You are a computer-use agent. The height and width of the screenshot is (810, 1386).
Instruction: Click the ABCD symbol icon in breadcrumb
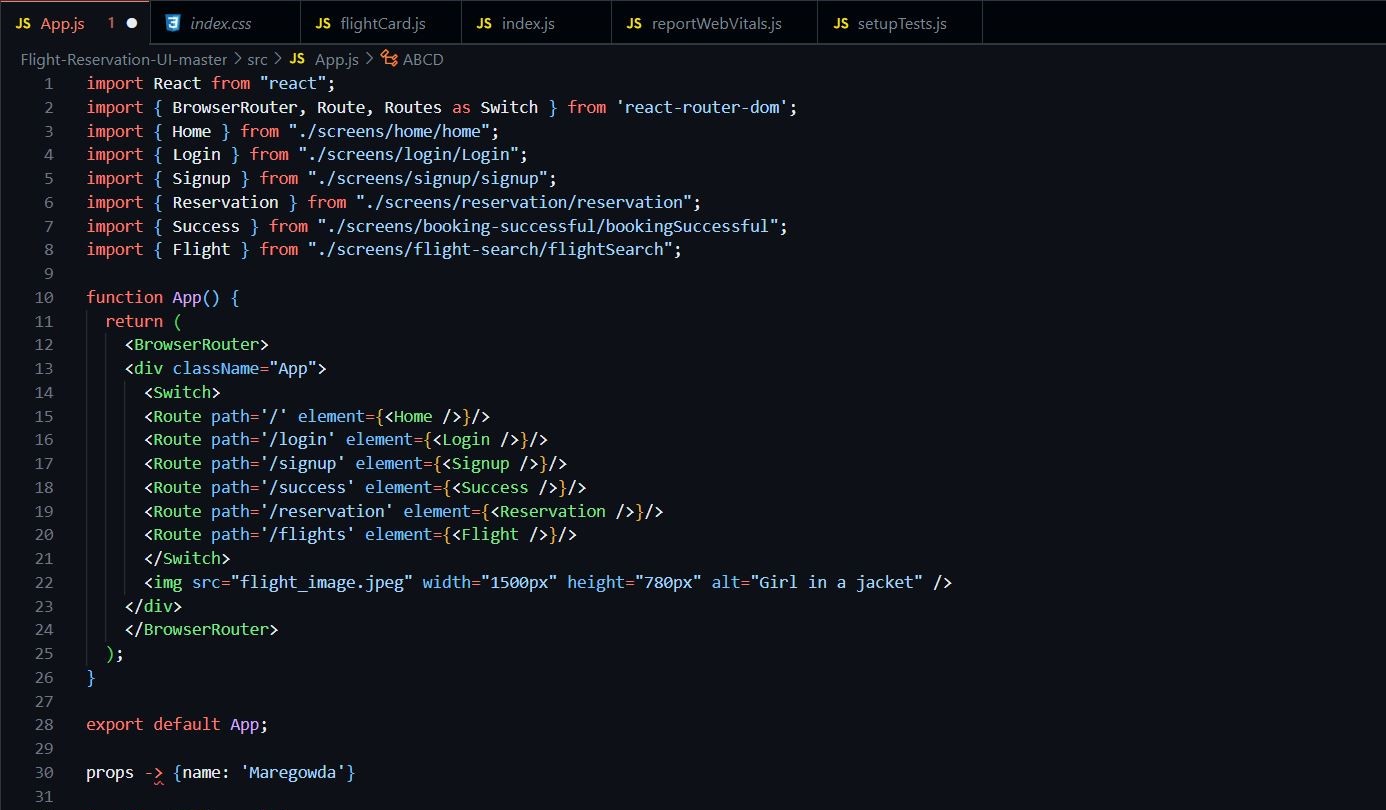tap(389, 60)
